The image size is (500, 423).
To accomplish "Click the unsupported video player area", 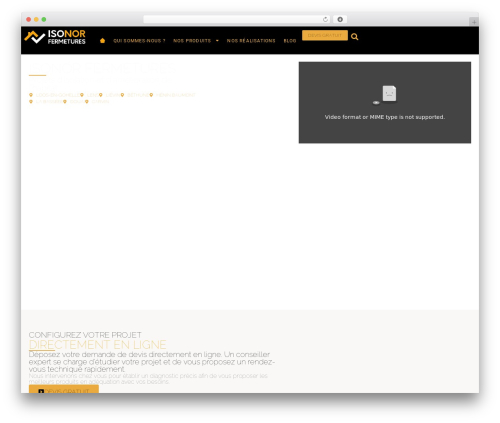I will tap(385, 102).
